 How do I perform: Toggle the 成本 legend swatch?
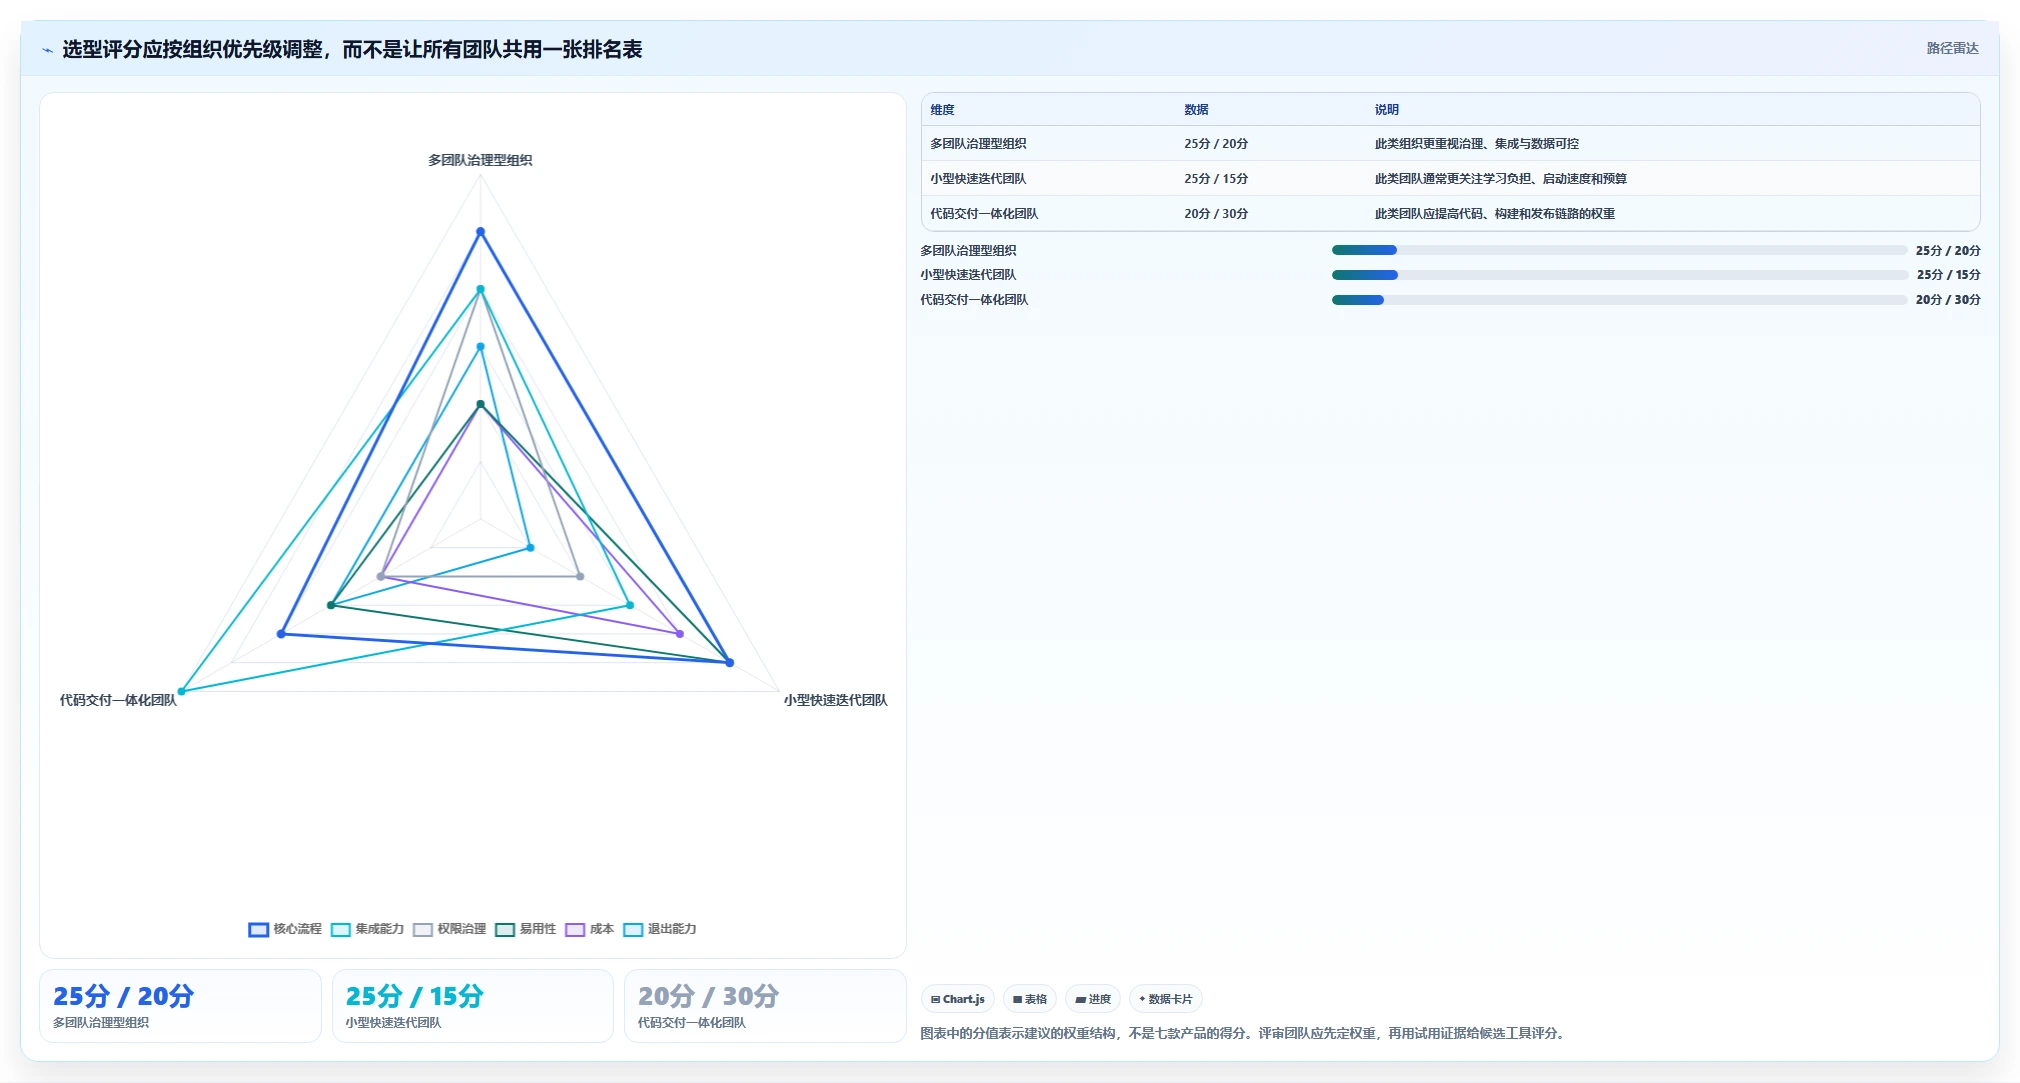[x=575, y=929]
